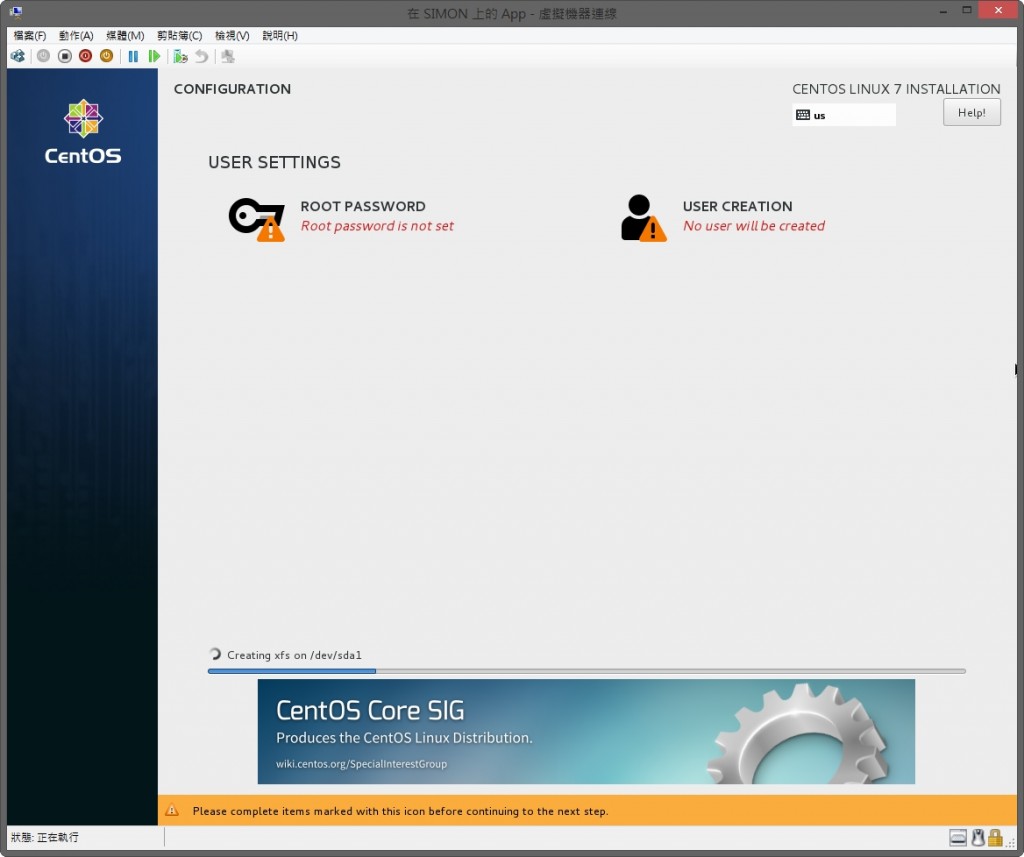The height and width of the screenshot is (857, 1024).
Task: Click the us keyboard layout indicator
Action: (844, 115)
